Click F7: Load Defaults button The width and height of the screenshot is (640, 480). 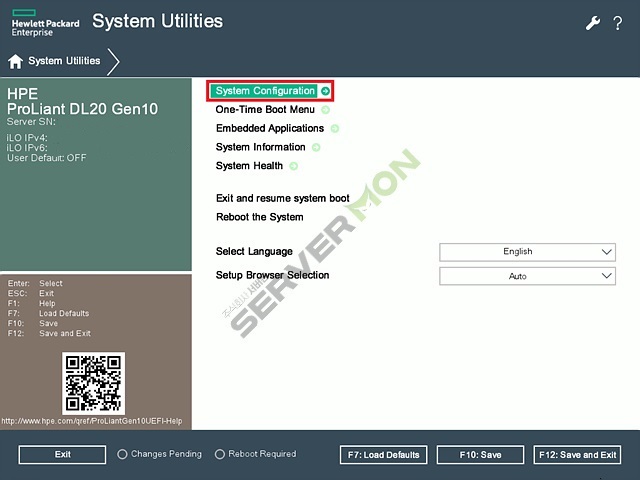(384, 455)
